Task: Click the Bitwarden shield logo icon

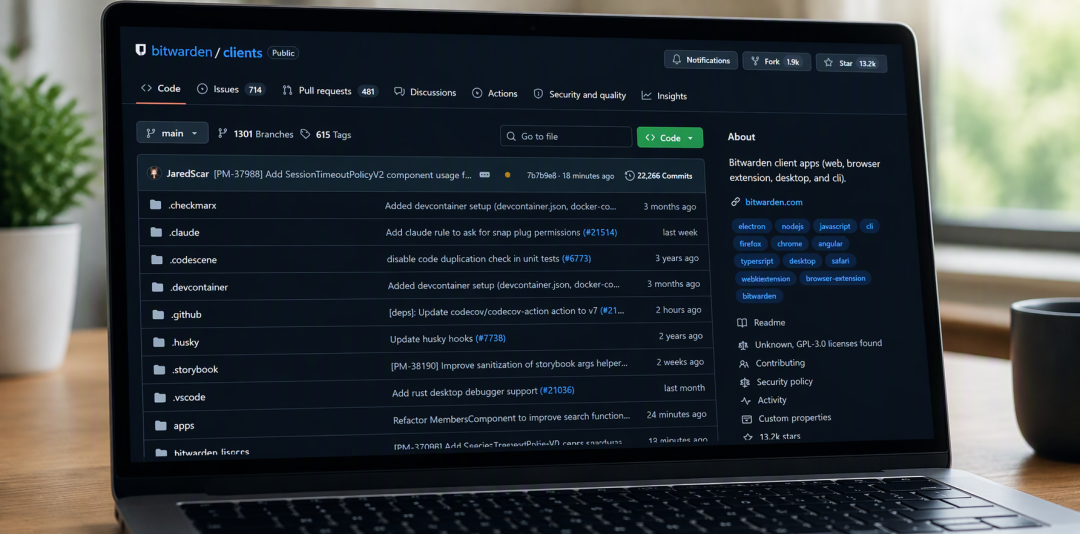Action: click(141, 50)
